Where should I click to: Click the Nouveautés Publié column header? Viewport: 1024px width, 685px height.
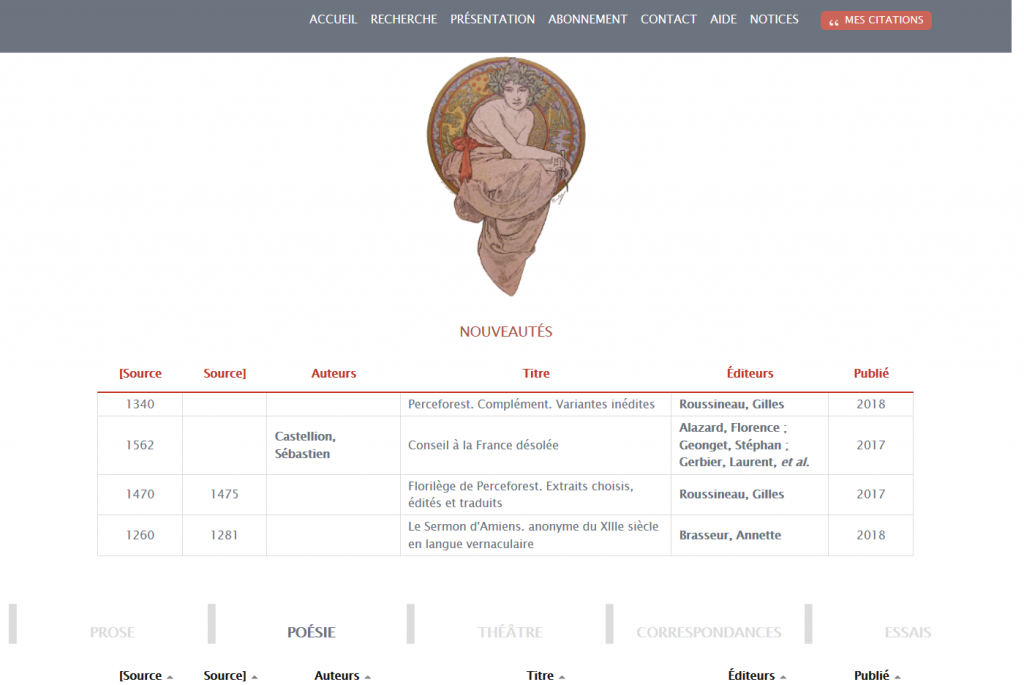click(x=871, y=373)
